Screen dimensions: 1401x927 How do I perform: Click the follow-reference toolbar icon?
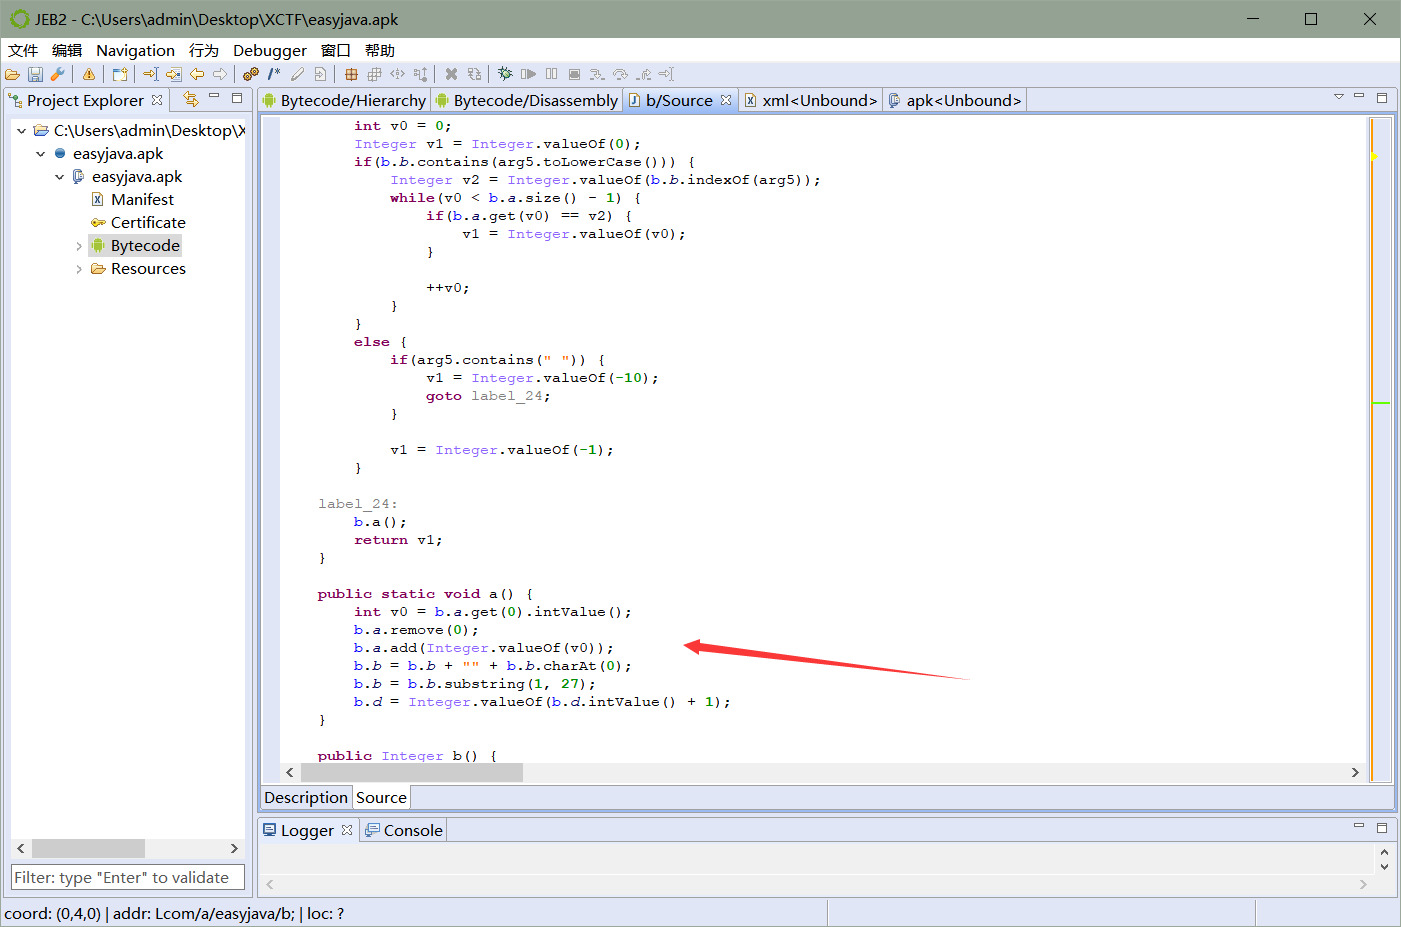point(173,74)
